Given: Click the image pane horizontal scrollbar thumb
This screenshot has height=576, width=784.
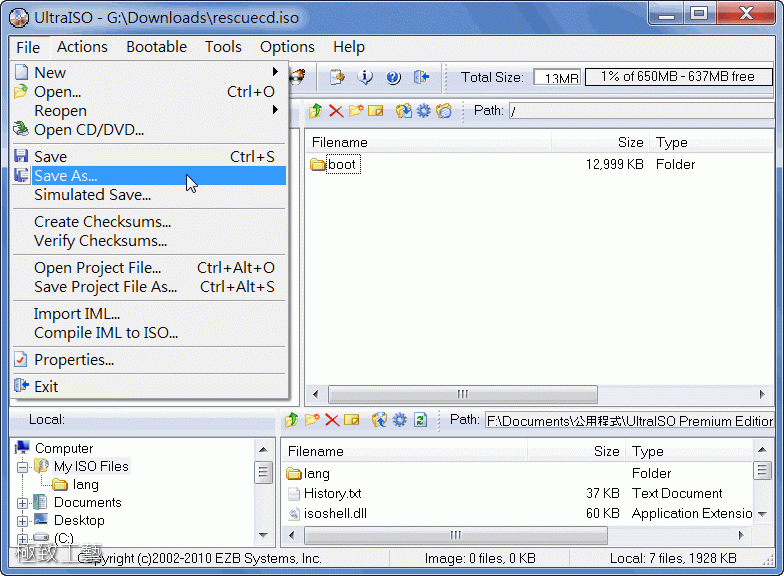Looking at the screenshot, I should (462, 394).
